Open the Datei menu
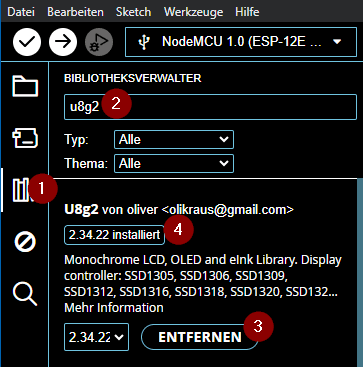Image resolution: width=363 pixels, height=367 pixels. (21, 12)
